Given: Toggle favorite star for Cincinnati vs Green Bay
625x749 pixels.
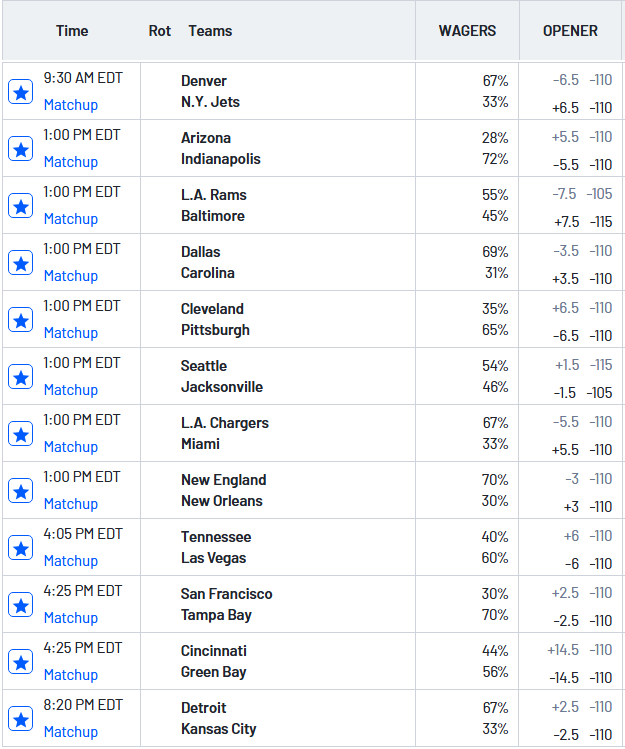Looking at the screenshot, I should click(20, 662).
